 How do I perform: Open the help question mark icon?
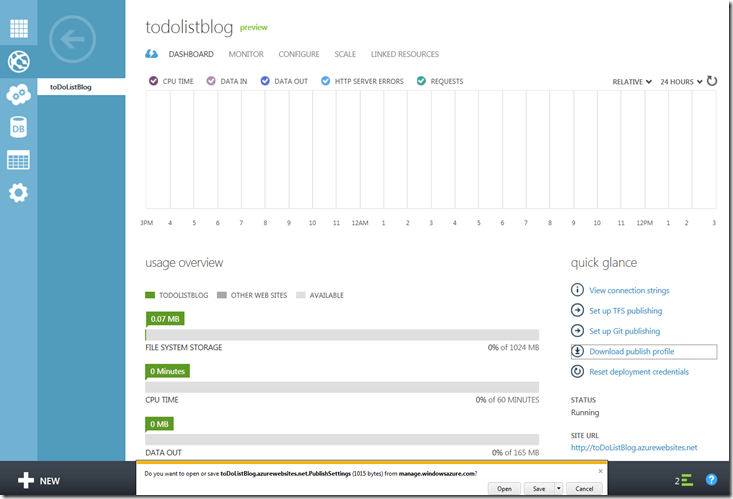(x=711, y=479)
